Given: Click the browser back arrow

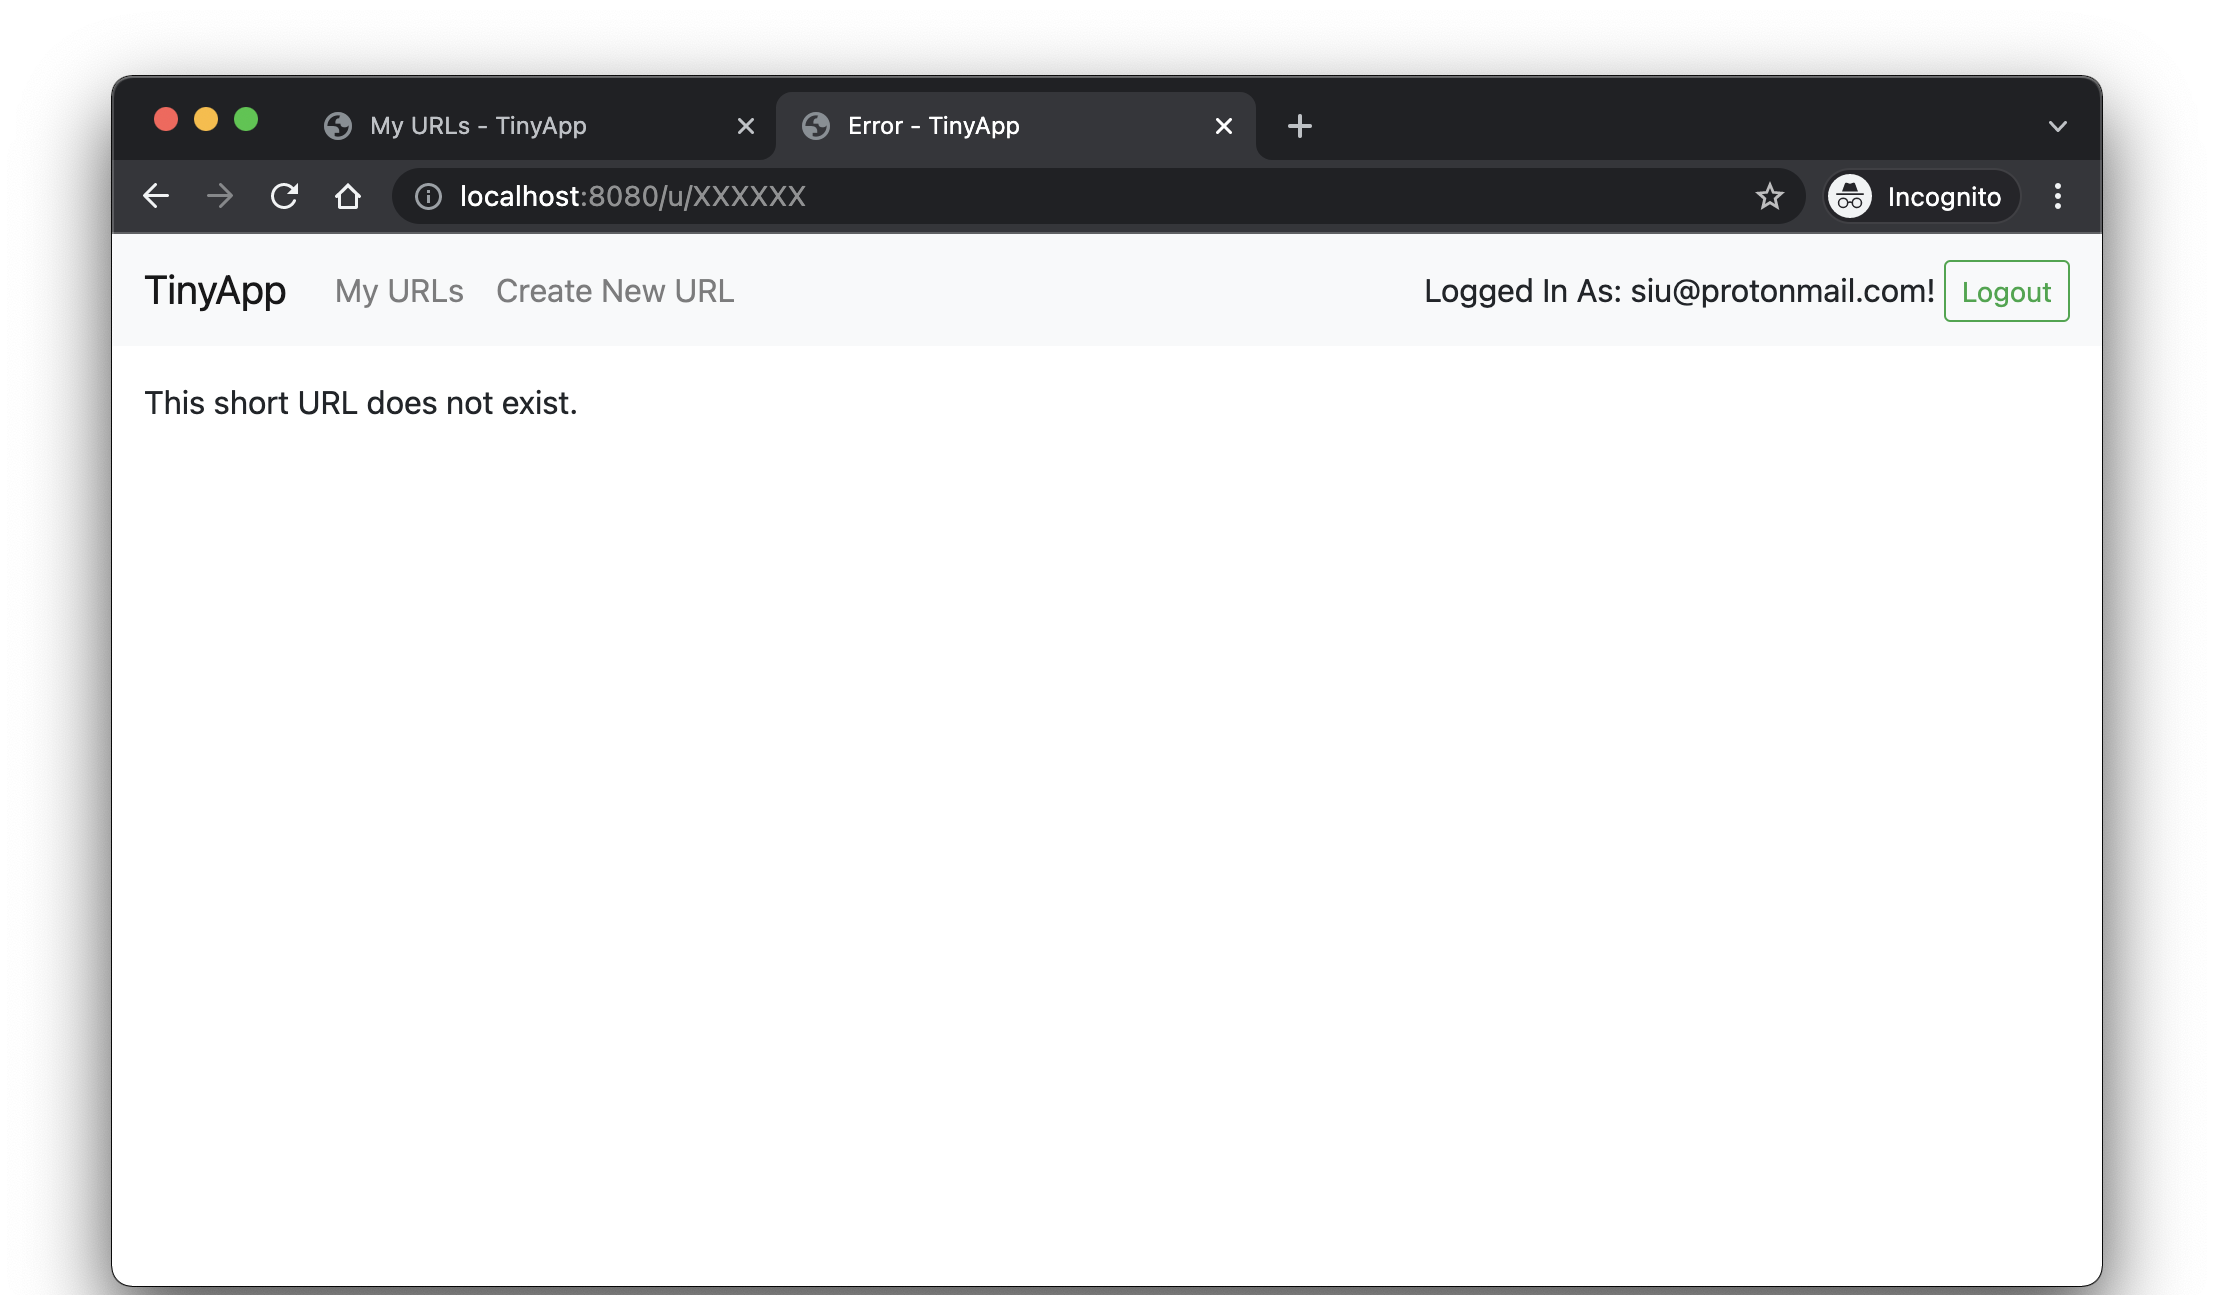Looking at the screenshot, I should pyautogui.click(x=156, y=196).
